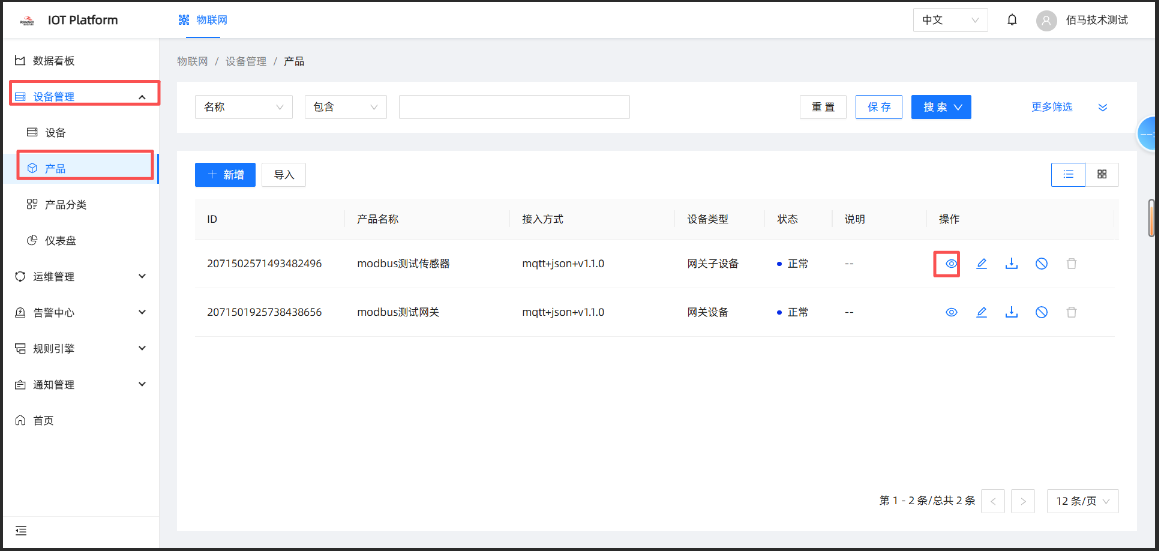Click 网关设备 device type cell
This screenshot has width=1159, height=551.
coord(707,312)
